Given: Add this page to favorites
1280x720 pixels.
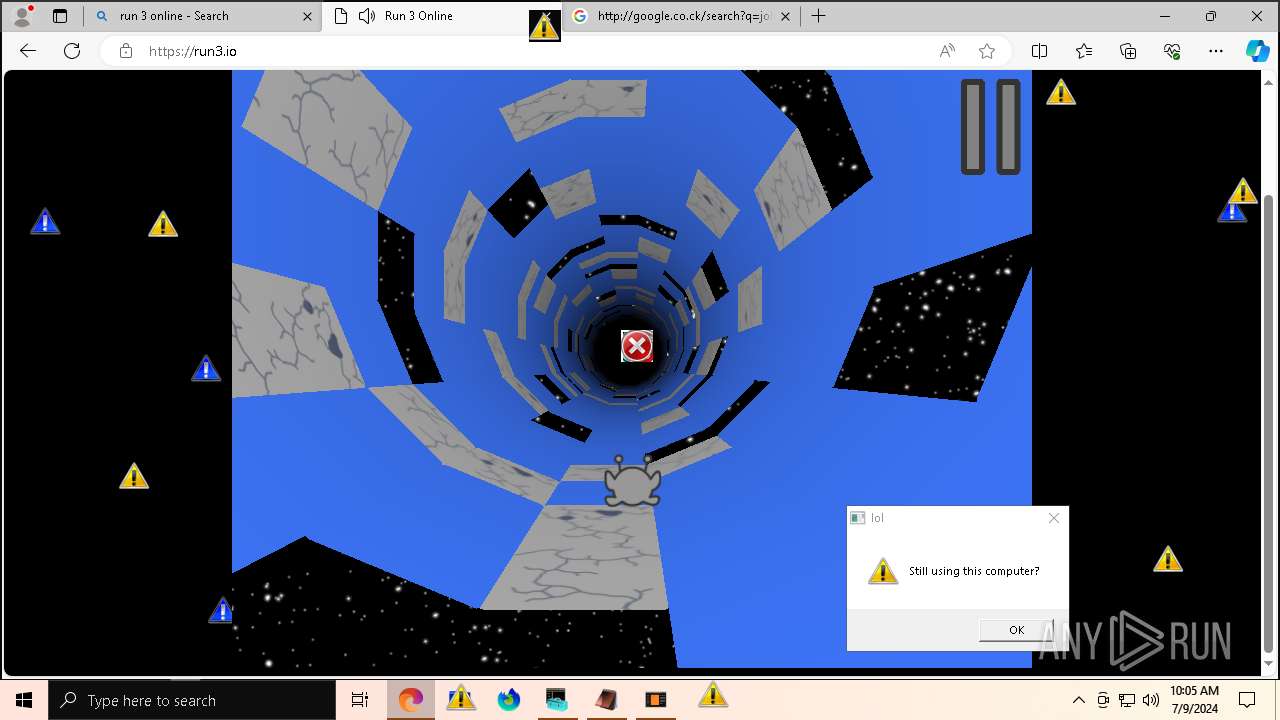Looking at the screenshot, I should click(987, 51).
